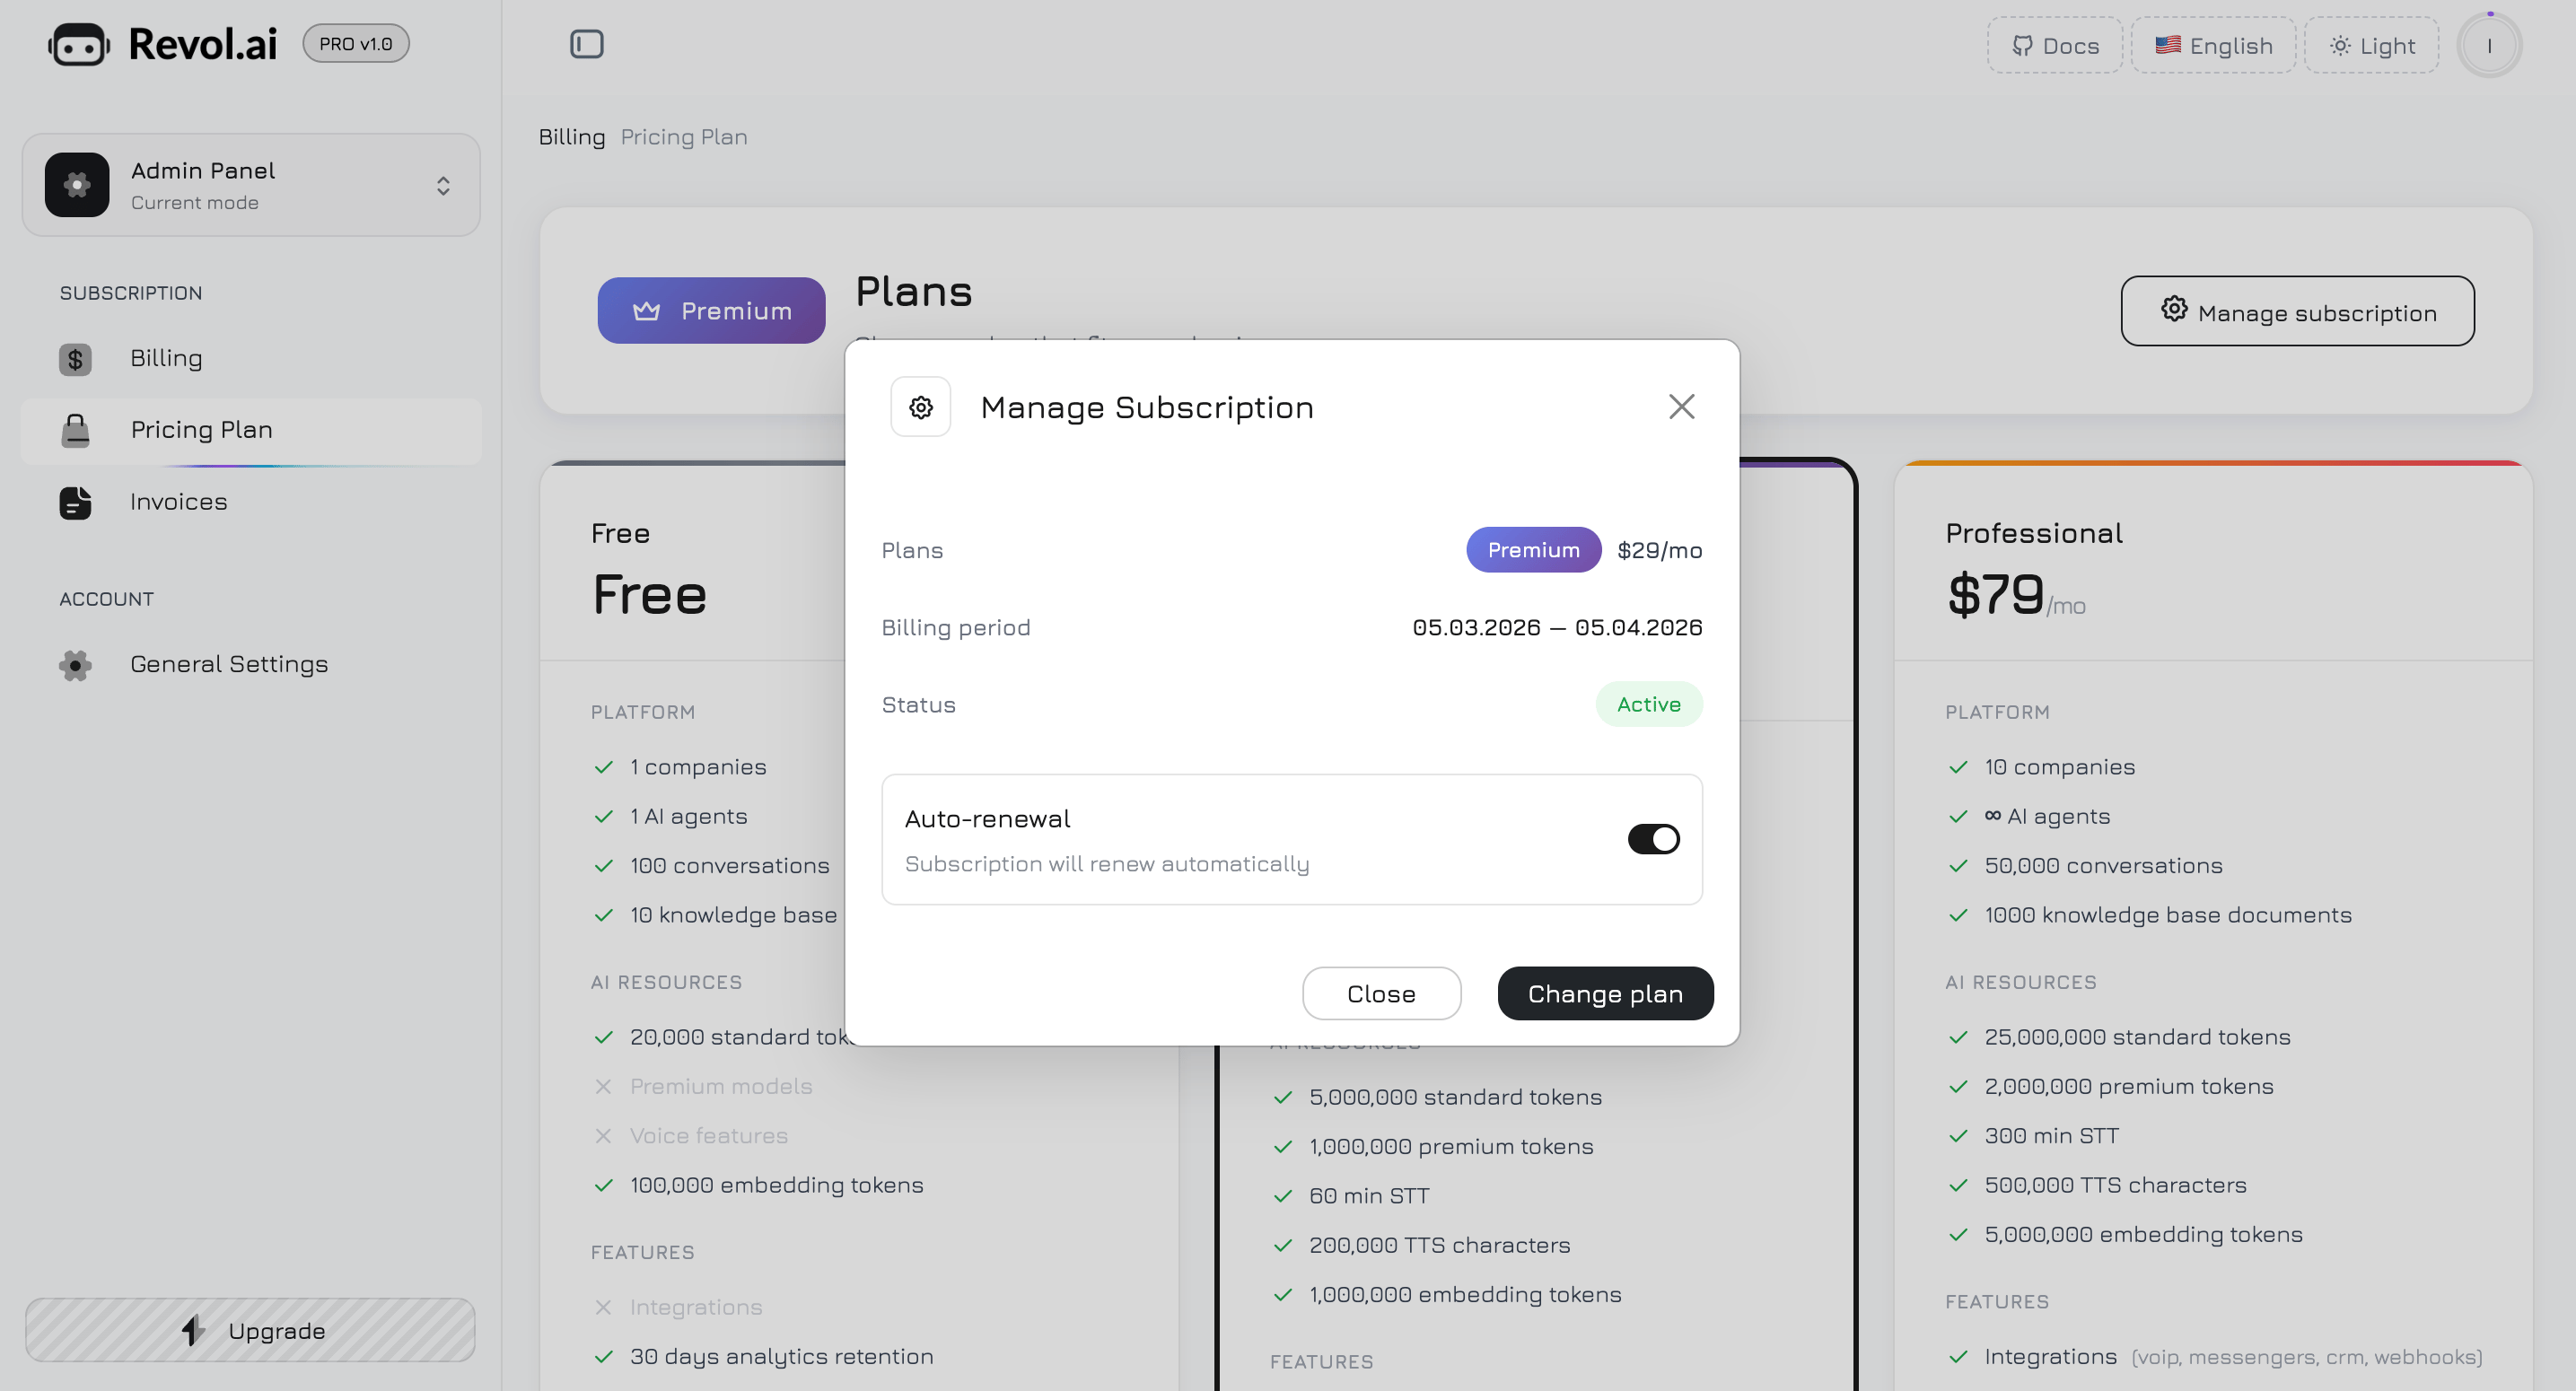2576x1391 pixels.
Task: Open the Docs link
Action: 2054,45
